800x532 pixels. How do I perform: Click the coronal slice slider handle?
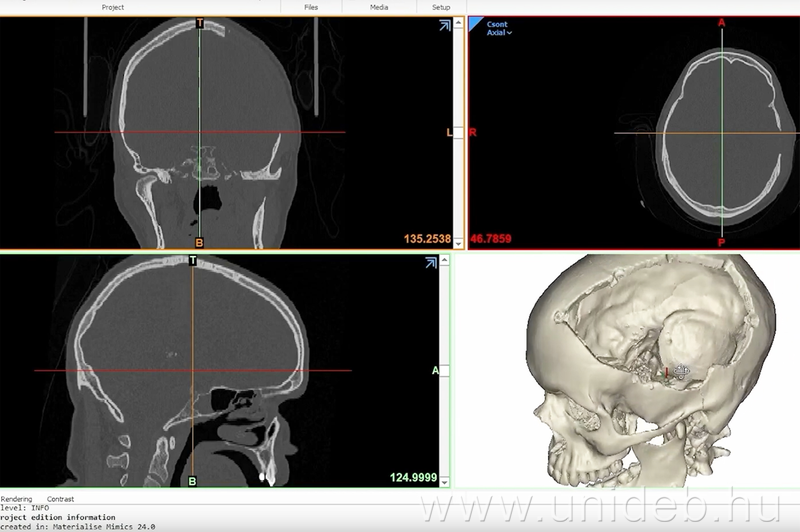pos(458,132)
